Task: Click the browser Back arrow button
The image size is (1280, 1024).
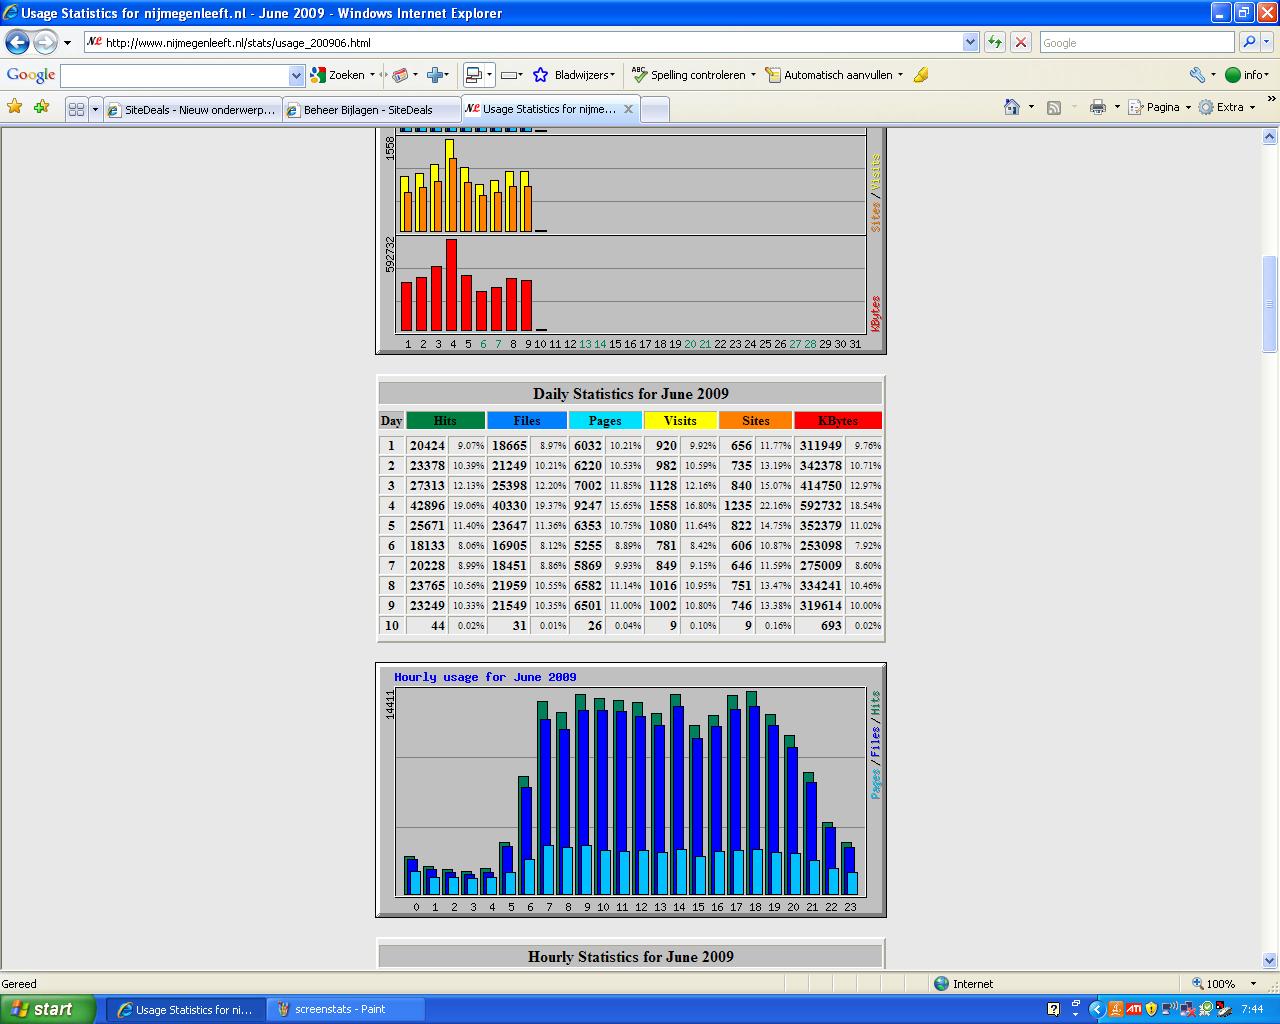Action: tap(18, 42)
